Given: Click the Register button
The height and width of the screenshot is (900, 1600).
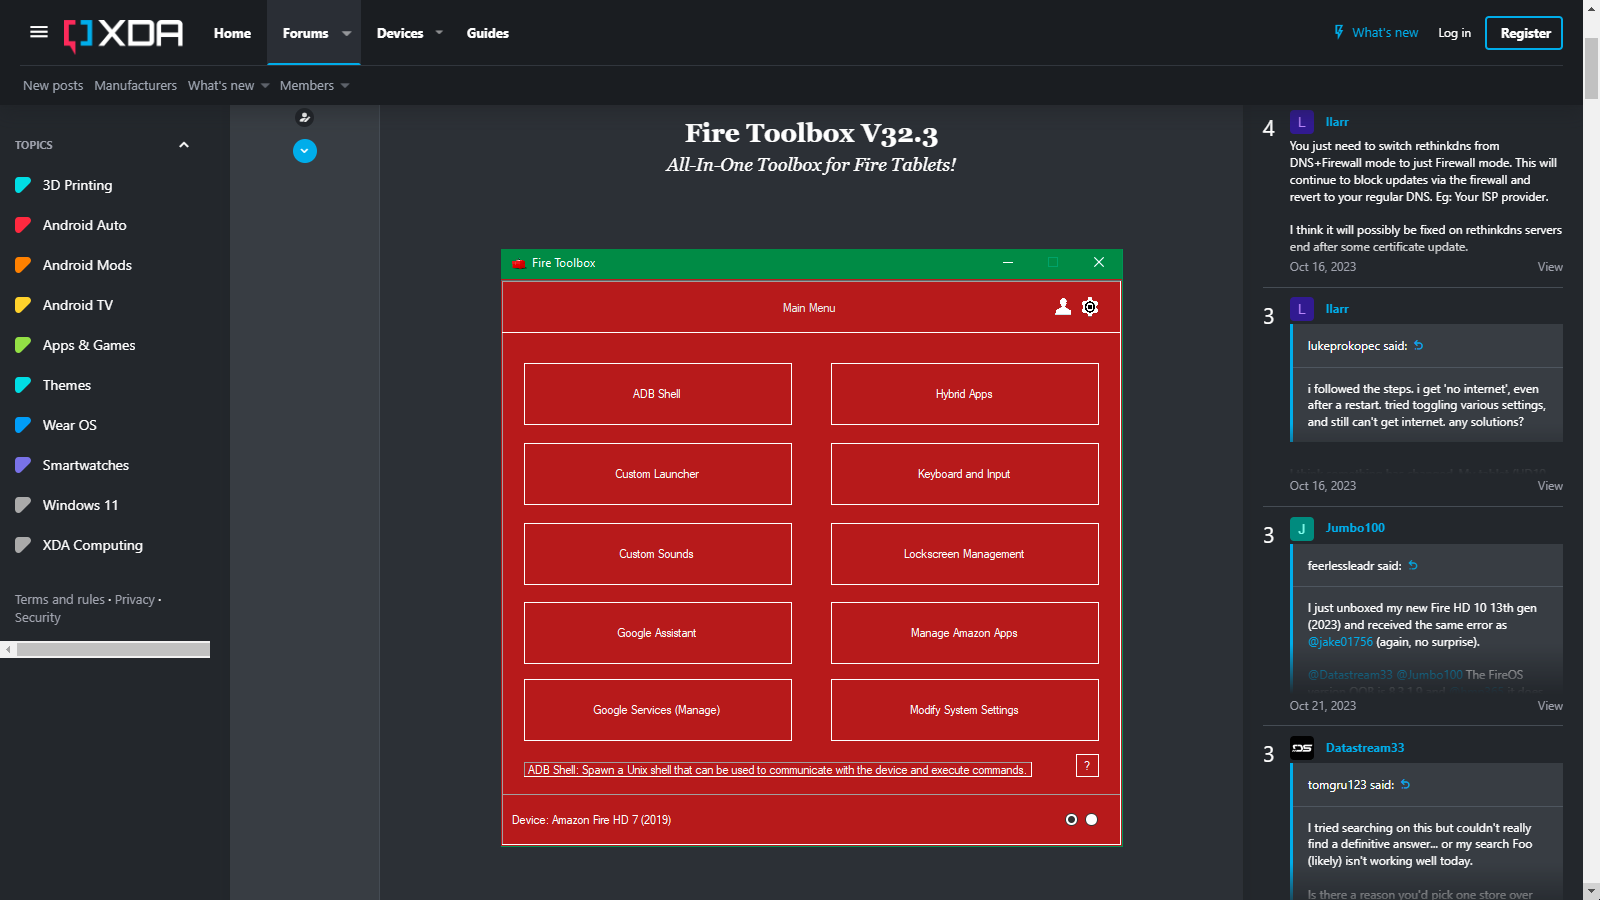Looking at the screenshot, I should [1524, 33].
